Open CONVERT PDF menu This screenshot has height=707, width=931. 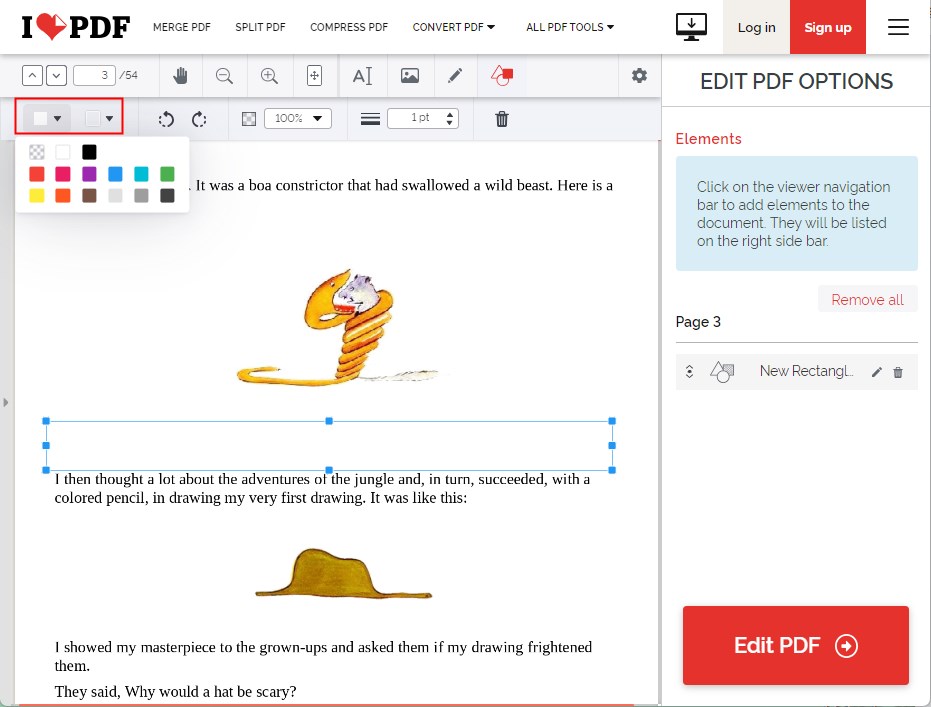tap(454, 27)
